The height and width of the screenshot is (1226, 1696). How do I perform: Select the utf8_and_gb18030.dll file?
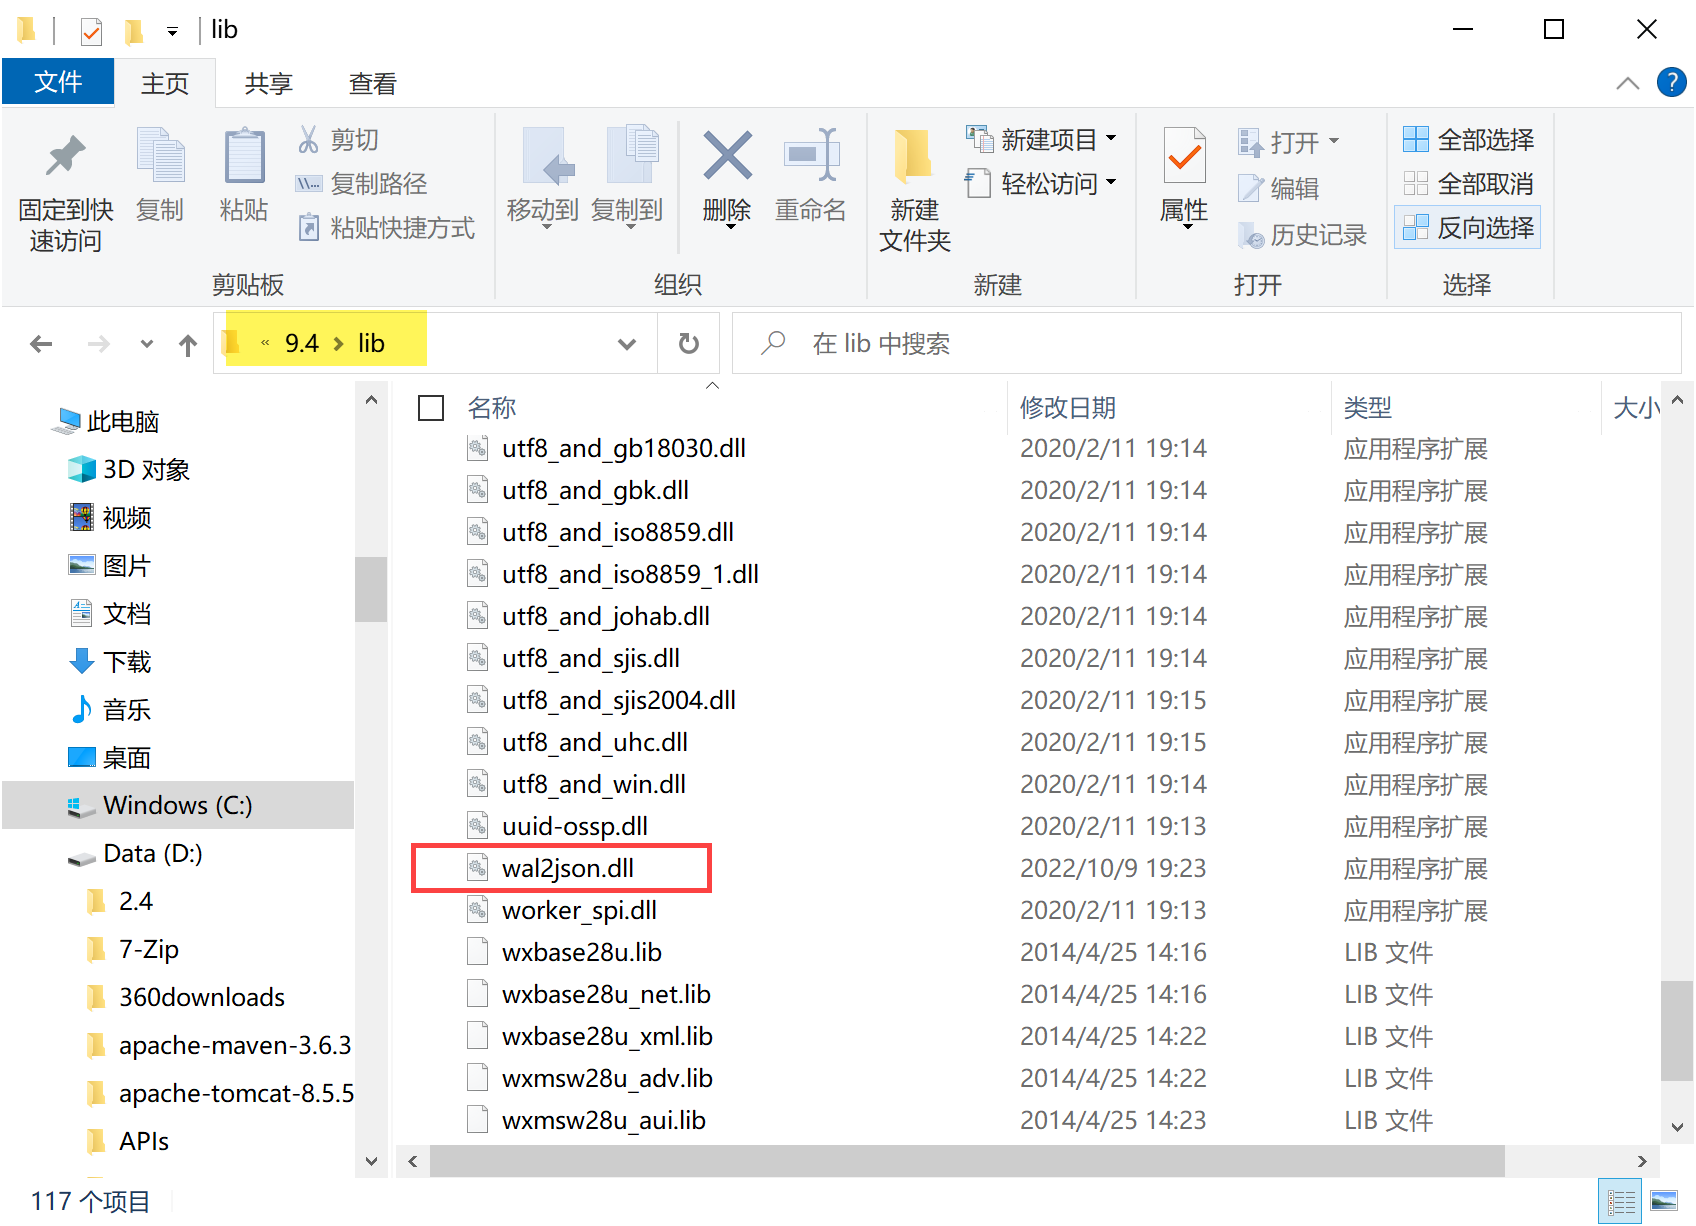[x=624, y=448]
